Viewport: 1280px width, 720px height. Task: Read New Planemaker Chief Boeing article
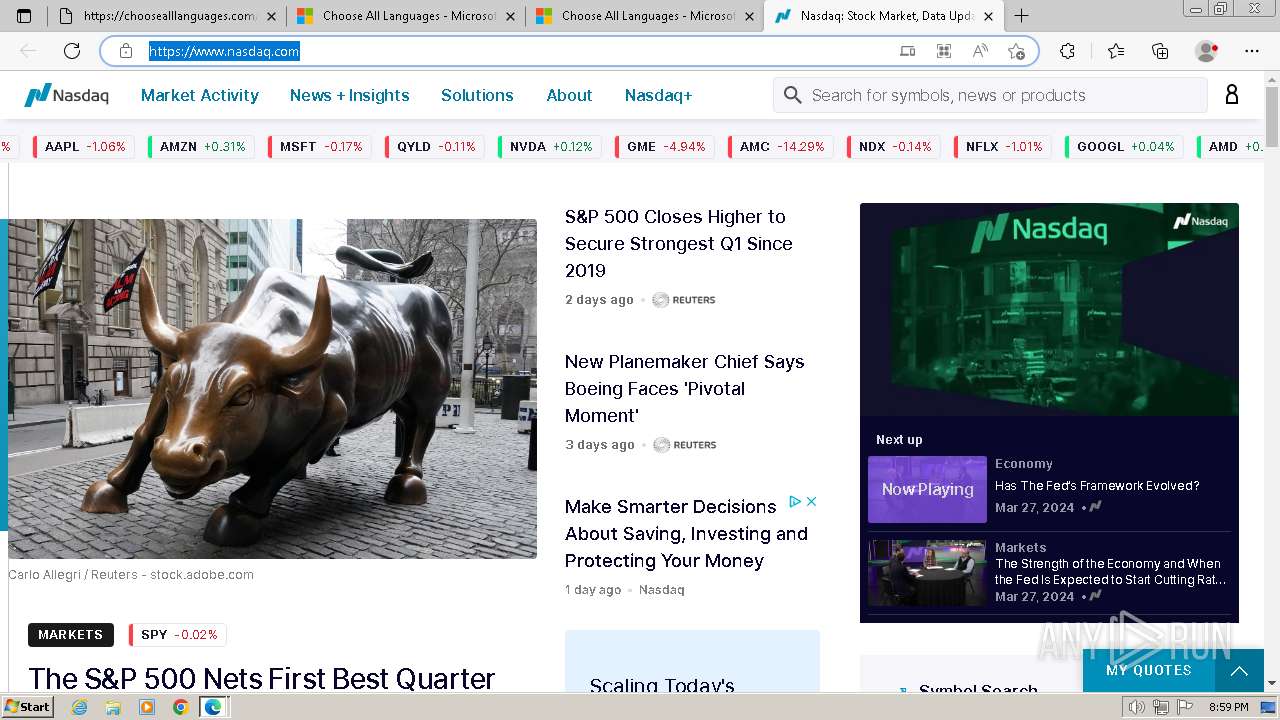click(x=685, y=388)
